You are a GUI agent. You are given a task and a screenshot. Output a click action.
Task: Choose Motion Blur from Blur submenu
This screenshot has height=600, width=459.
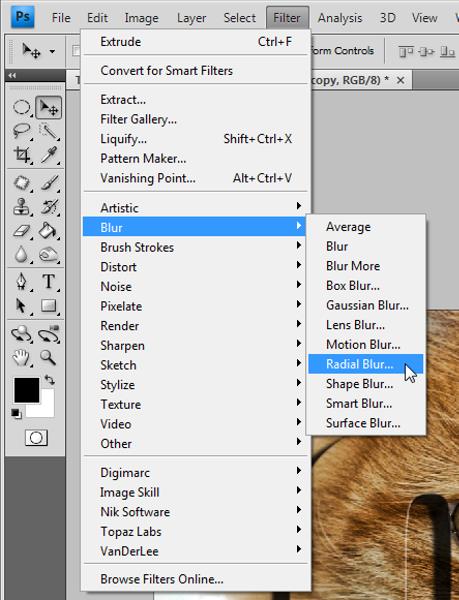pyautogui.click(x=366, y=344)
